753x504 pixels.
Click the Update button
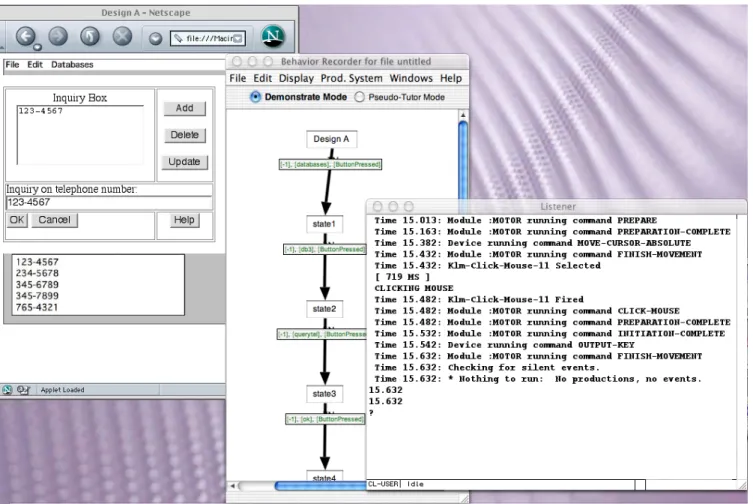pos(184,162)
